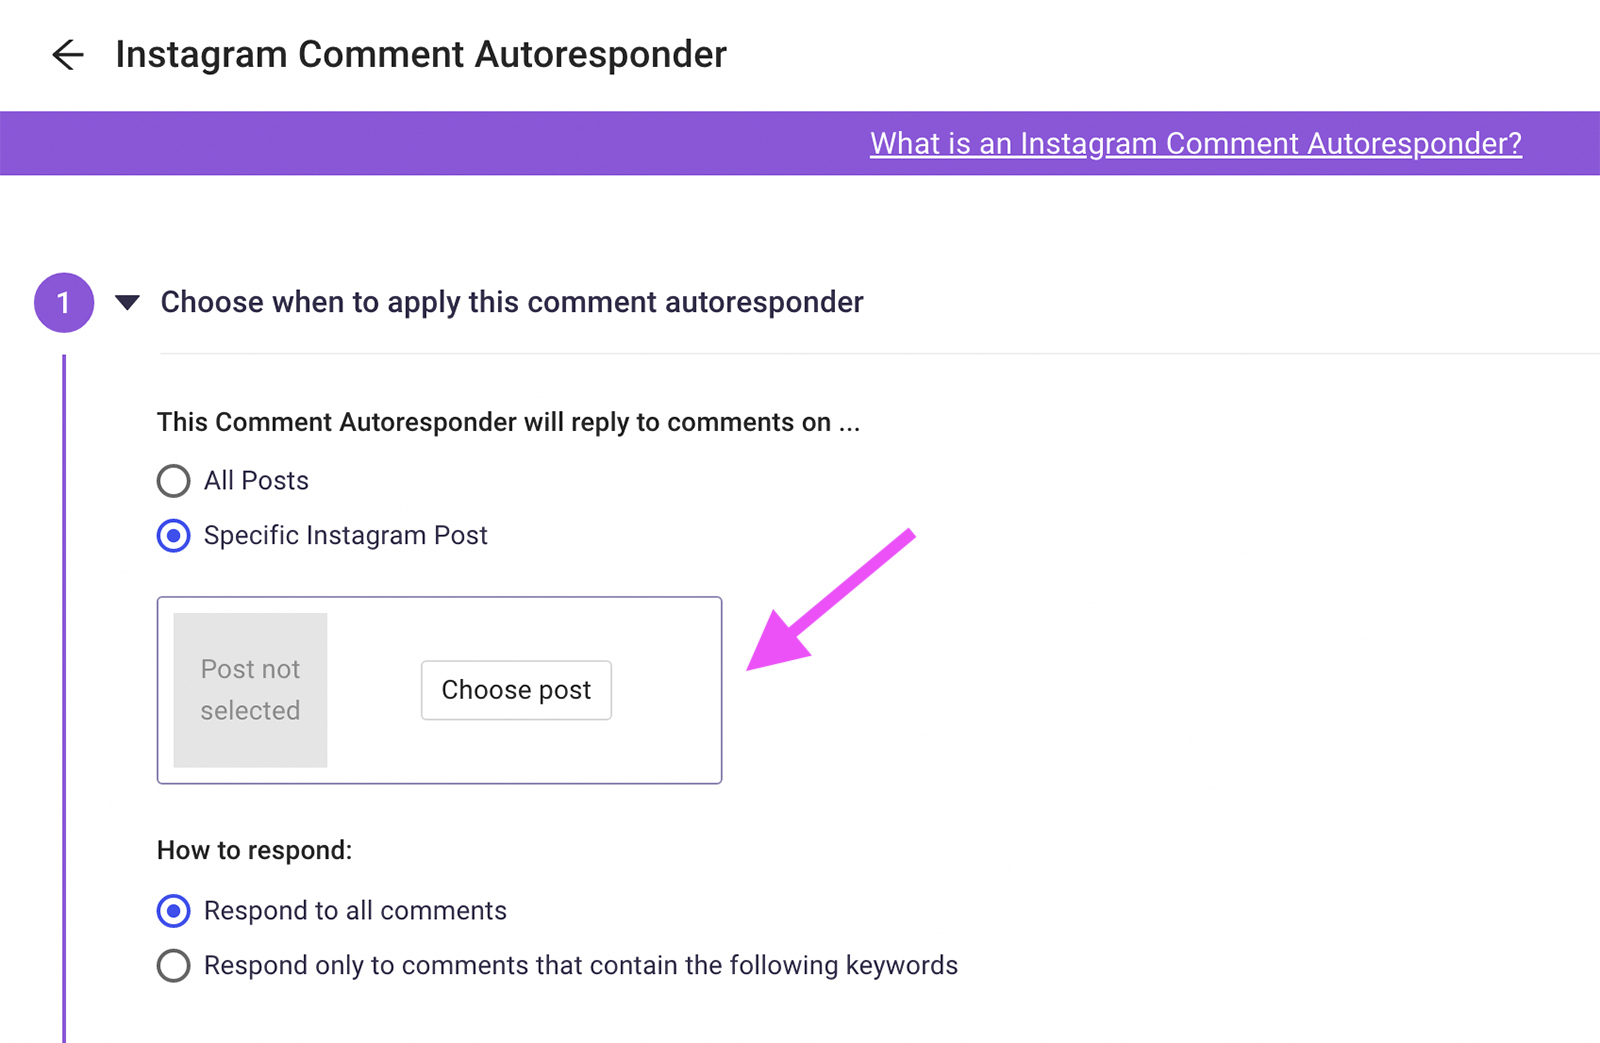
Task: Click the "Post not selected" placeholder thumbnail
Action: click(x=250, y=690)
